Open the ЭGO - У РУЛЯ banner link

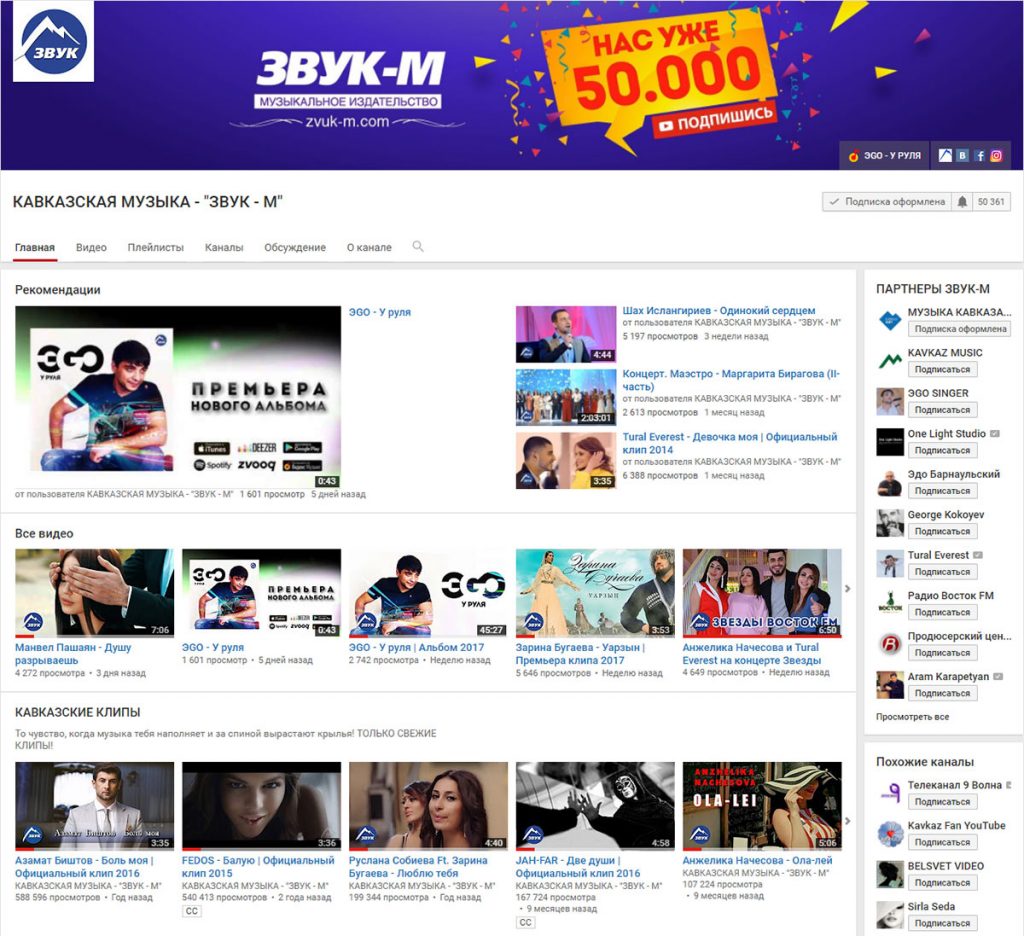pyautogui.click(x=884, y=155)
